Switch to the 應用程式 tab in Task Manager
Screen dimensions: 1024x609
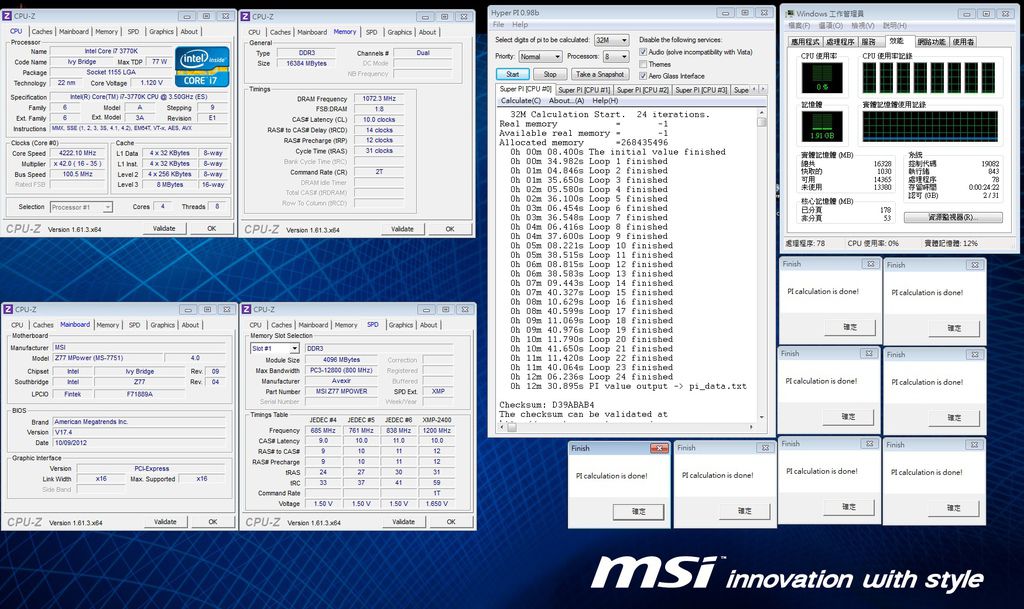click(x=805, y=42)
